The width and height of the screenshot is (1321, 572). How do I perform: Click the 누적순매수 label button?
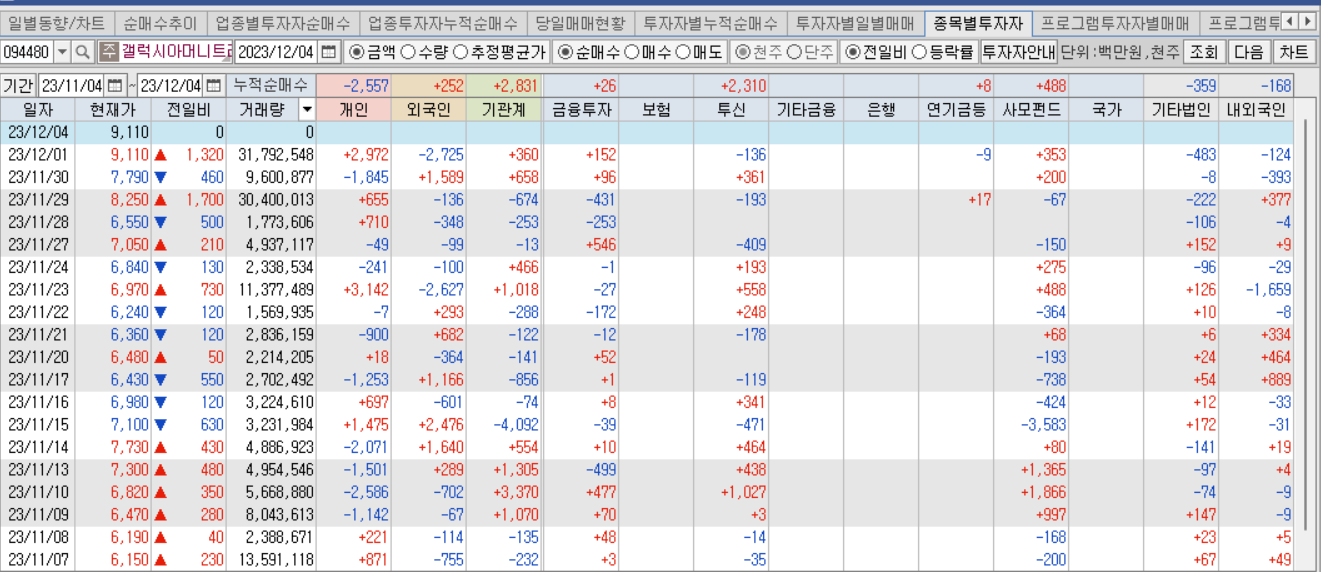270,86
